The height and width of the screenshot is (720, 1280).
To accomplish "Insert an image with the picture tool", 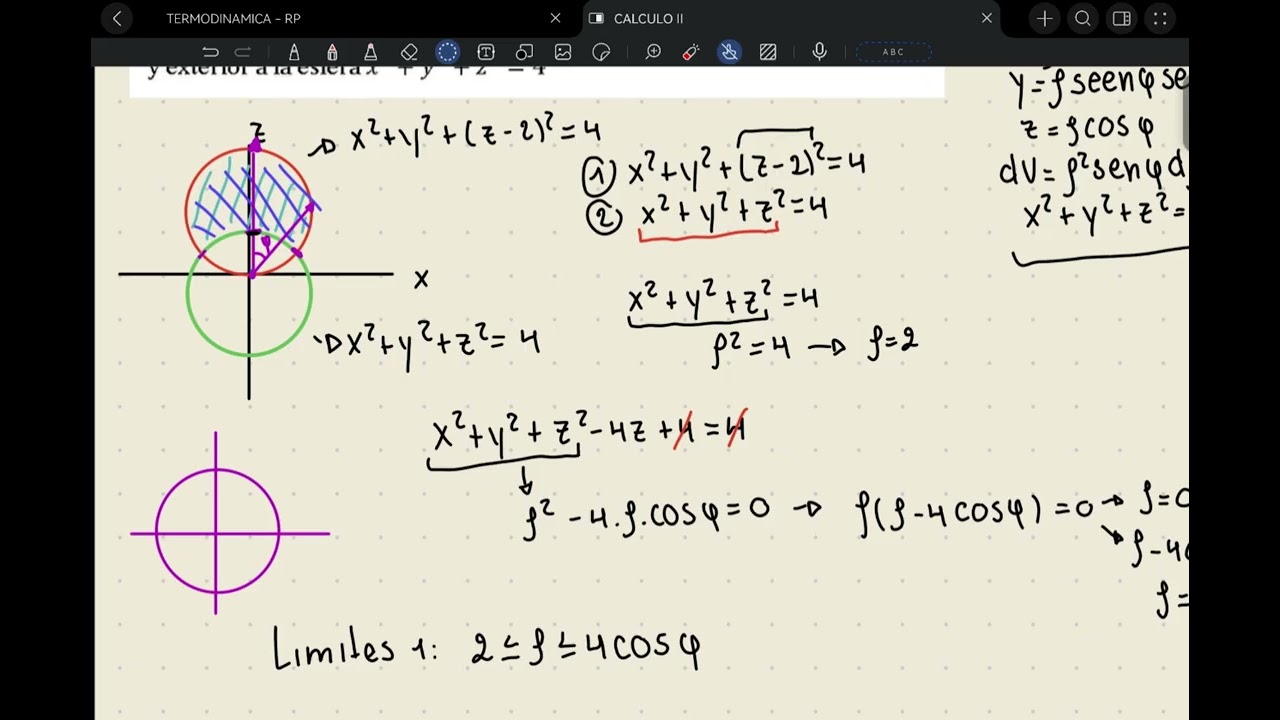I will tap(563, 52).
